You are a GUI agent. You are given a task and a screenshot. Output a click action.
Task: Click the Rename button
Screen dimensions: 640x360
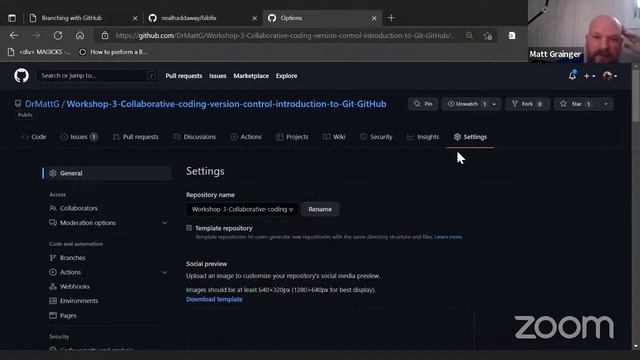(x=320, y=209)
